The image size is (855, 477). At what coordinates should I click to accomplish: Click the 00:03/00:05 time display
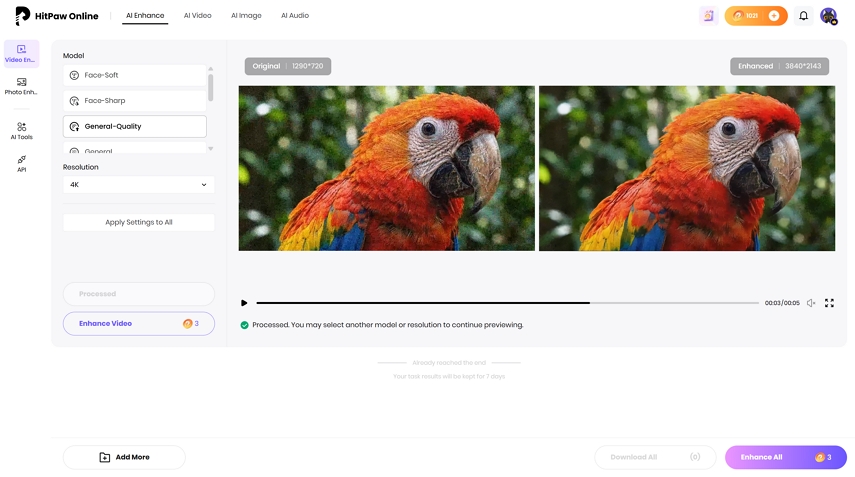(782, 303)
